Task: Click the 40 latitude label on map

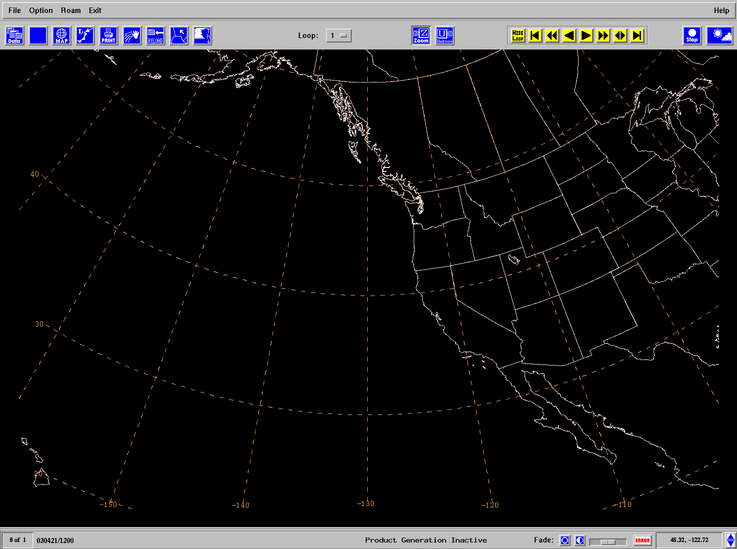Action: click(35, 174)
